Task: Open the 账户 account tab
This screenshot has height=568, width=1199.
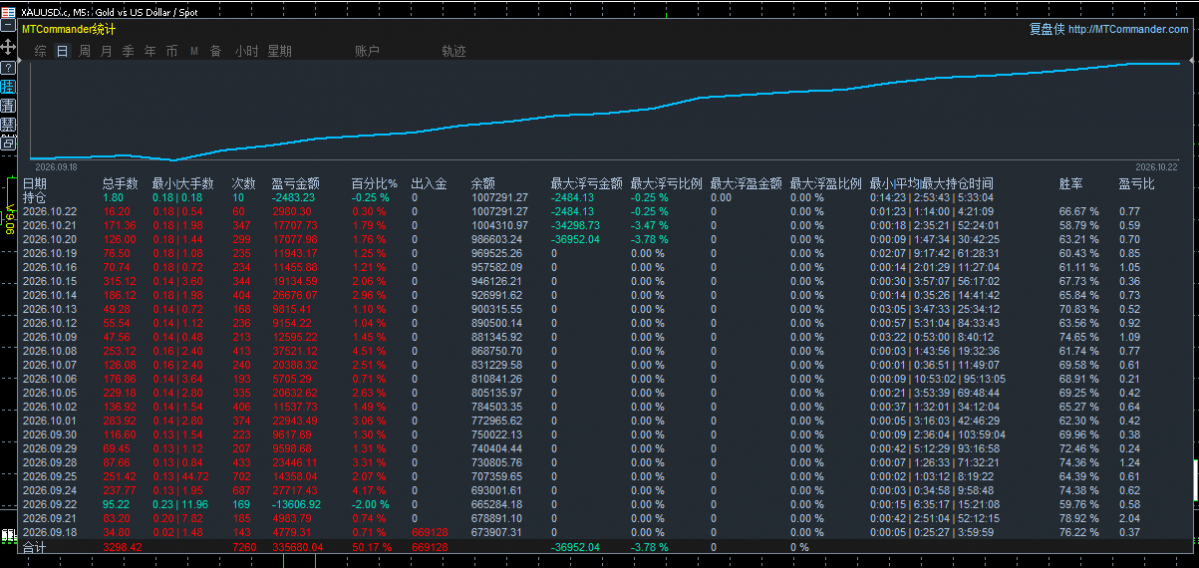Action: click(x=367, y=51)
